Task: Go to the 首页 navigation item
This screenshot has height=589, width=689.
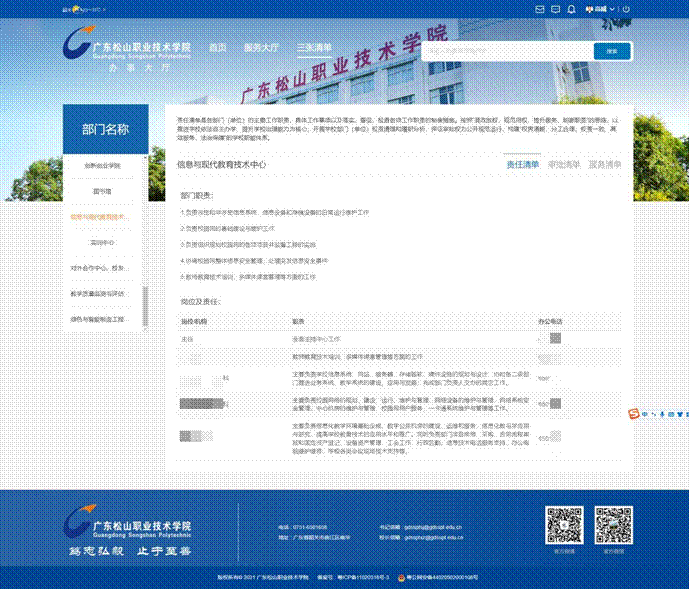Action: [218, 47]
